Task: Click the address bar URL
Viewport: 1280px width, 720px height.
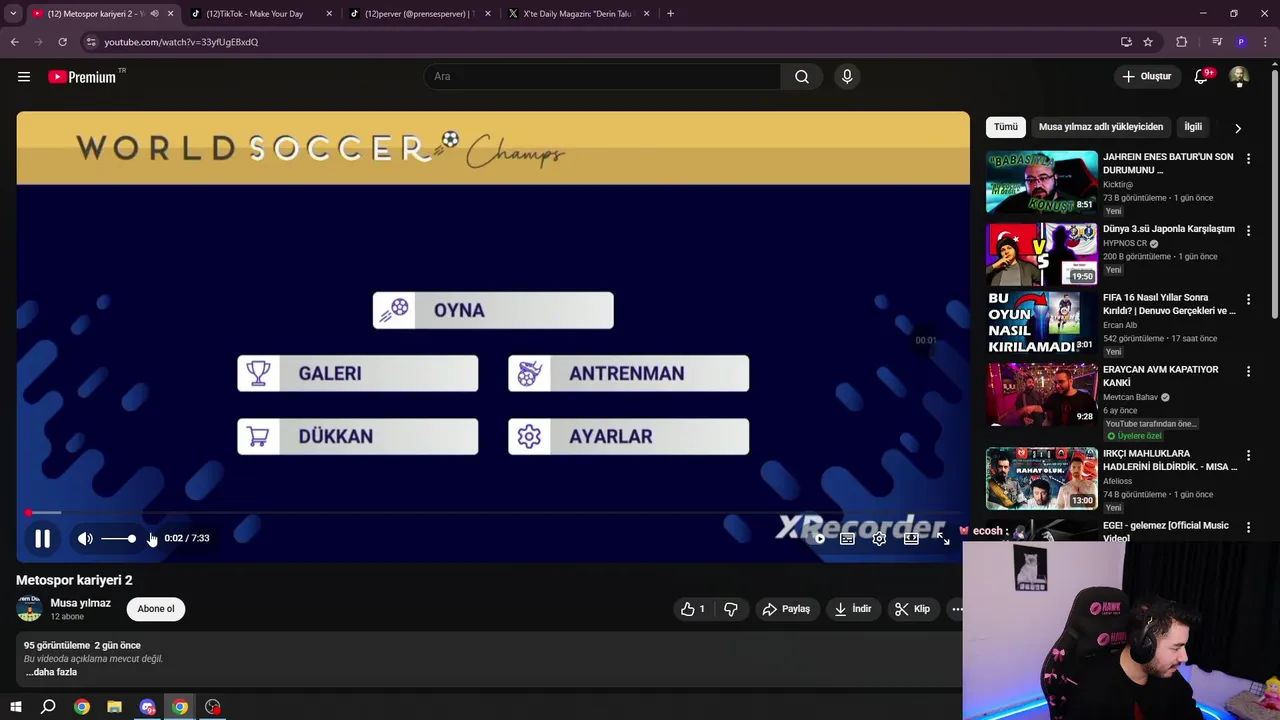Action: click(x=181, y=42)
